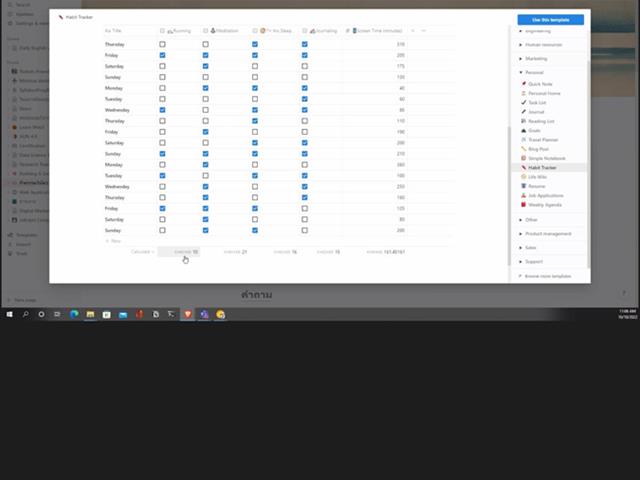Viewport: 640px width, 480px height.
Task: Open File Explorer from taskbar
Action: 90,314
